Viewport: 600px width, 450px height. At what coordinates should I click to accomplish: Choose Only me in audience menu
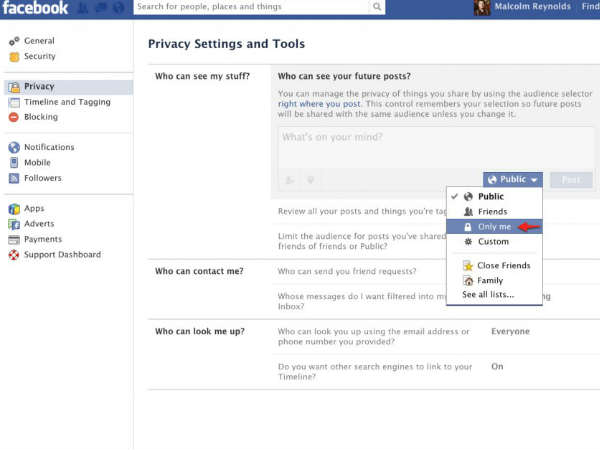pos(494,227)
